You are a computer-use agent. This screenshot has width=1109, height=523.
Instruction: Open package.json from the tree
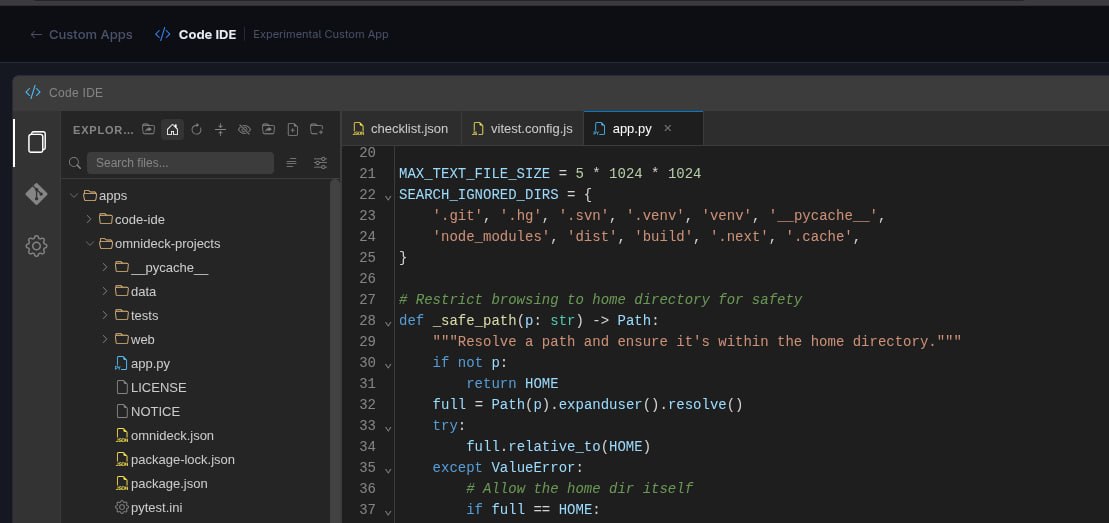pyautogui.click(x=169, y=484)
